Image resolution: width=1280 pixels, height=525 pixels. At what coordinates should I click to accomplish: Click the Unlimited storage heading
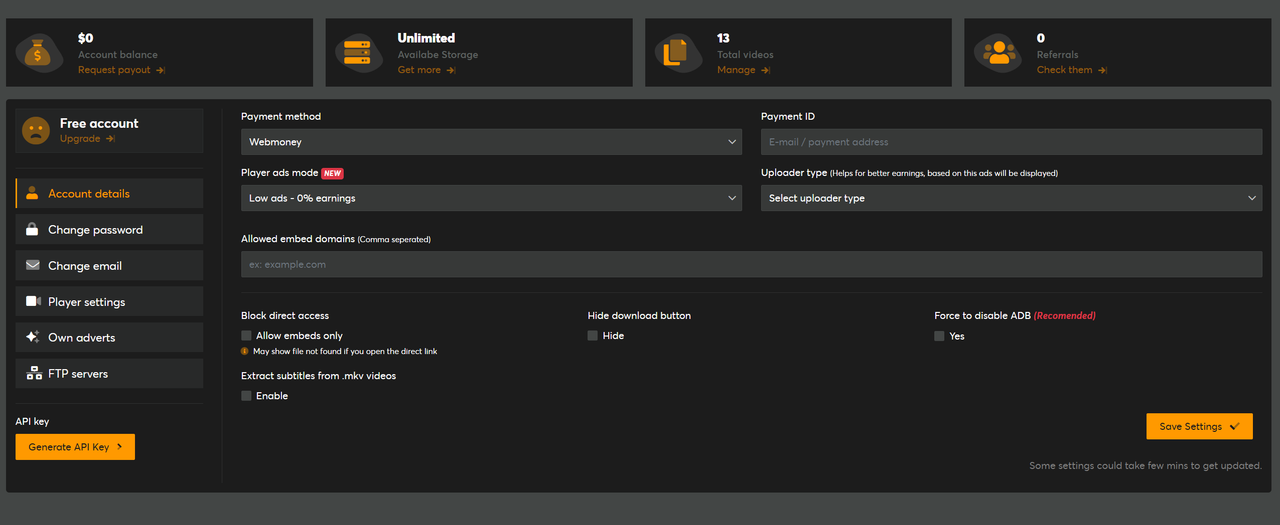click(426, 38)
